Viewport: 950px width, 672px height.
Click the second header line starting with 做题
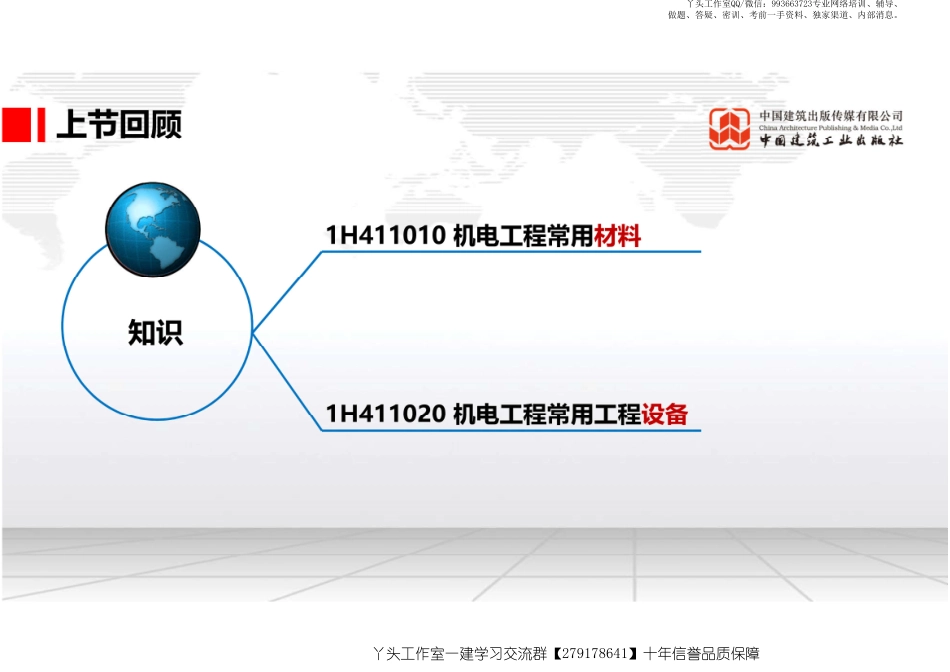point(782,16)
